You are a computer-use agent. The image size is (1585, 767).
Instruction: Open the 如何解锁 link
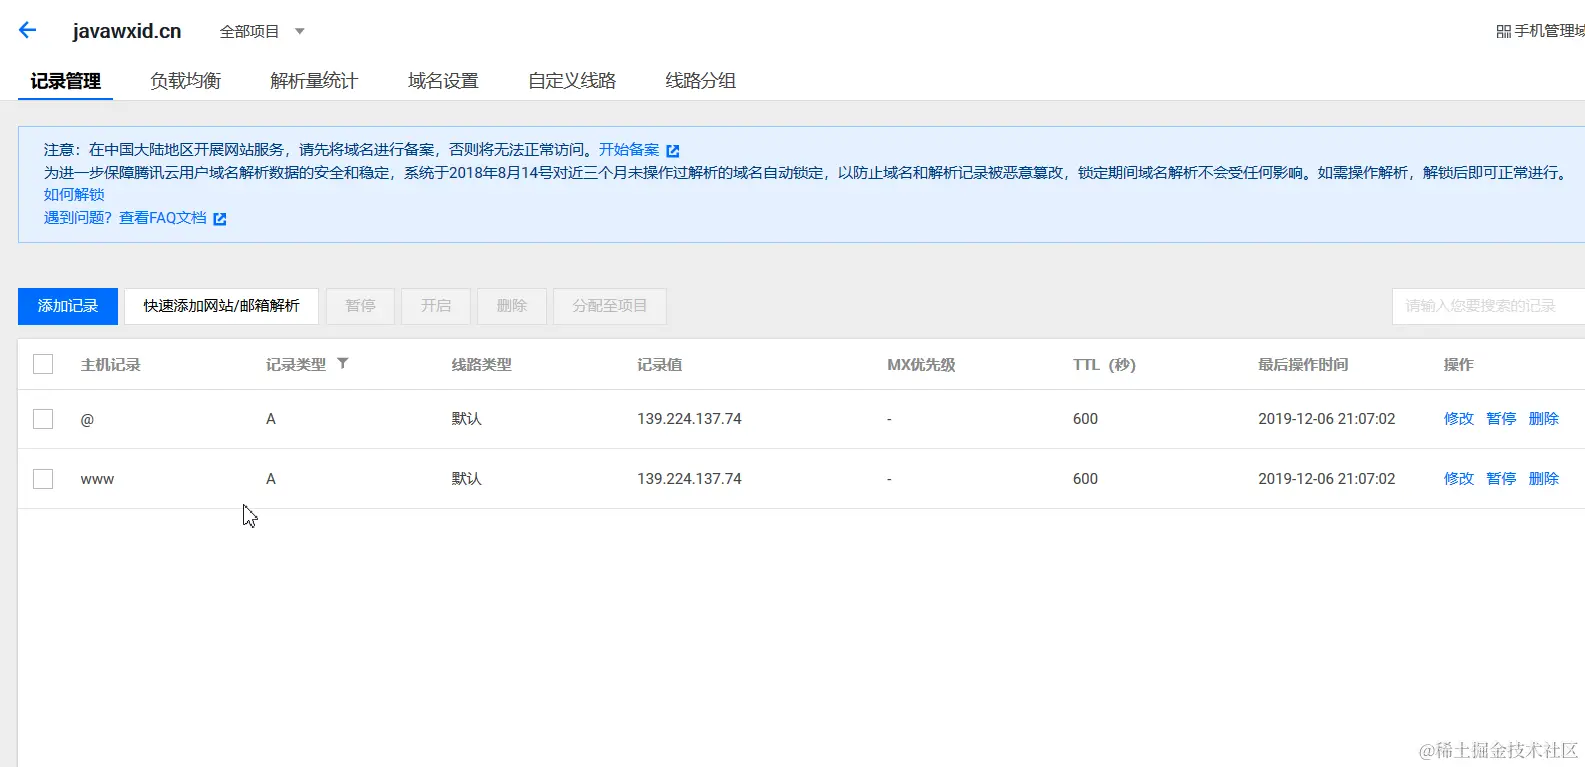[x=74, y=195]
